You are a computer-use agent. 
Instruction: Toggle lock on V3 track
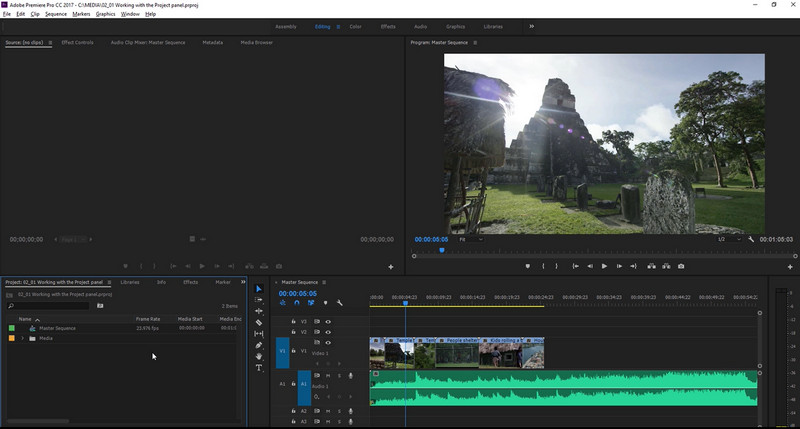(x=293, y=322)
